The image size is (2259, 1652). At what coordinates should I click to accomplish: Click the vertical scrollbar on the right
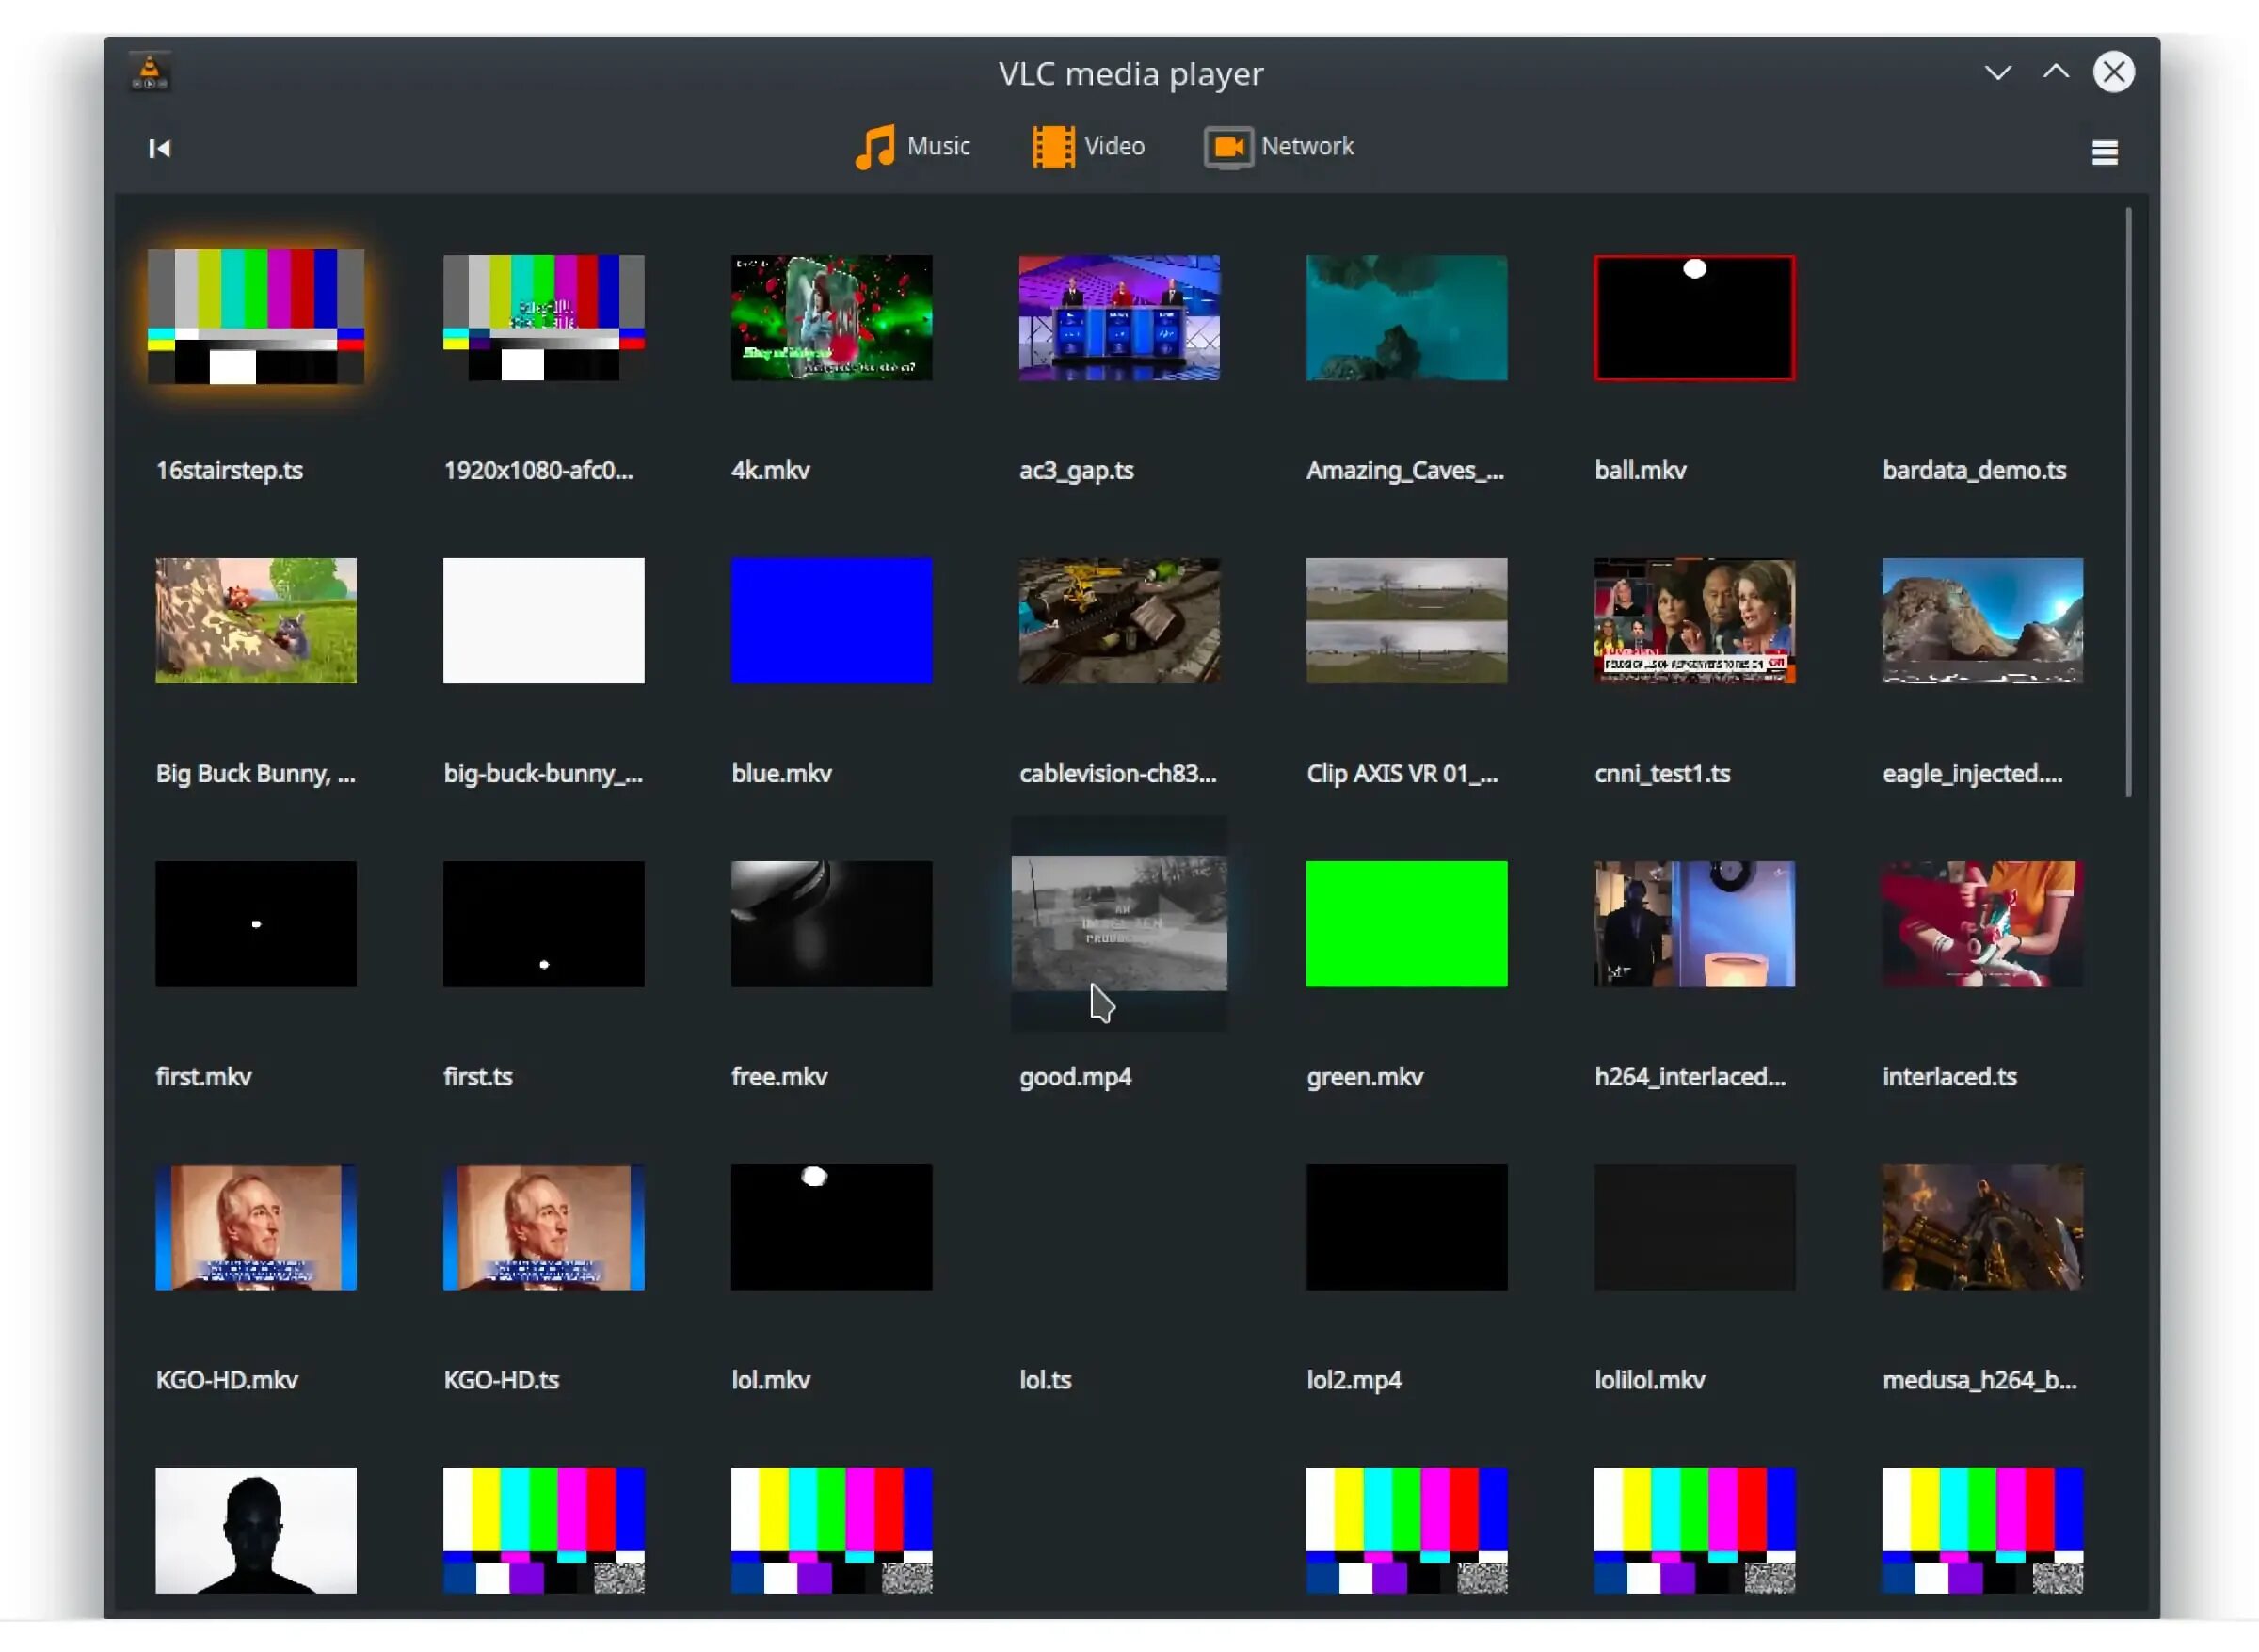pyautogui.click(x=2128, y=500)
